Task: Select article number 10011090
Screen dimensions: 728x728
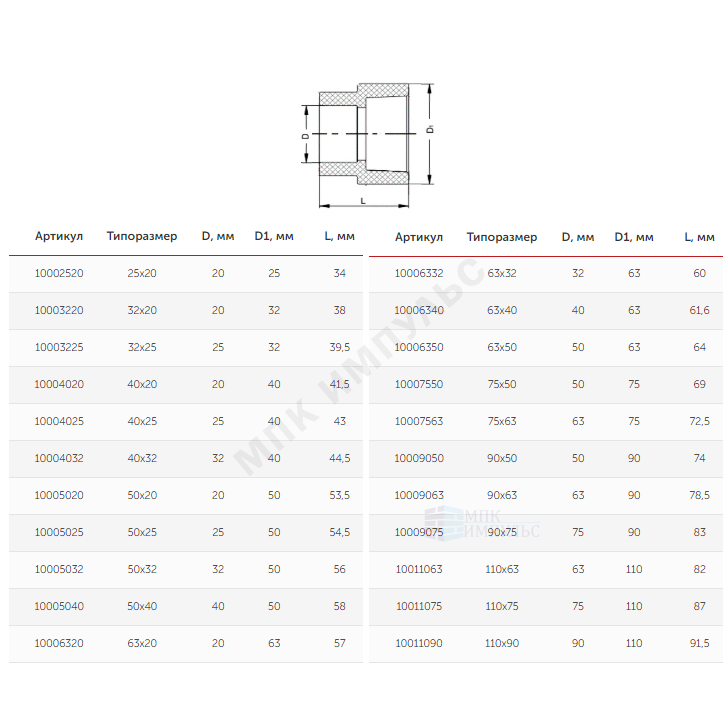Action: [x=419, y=644]
